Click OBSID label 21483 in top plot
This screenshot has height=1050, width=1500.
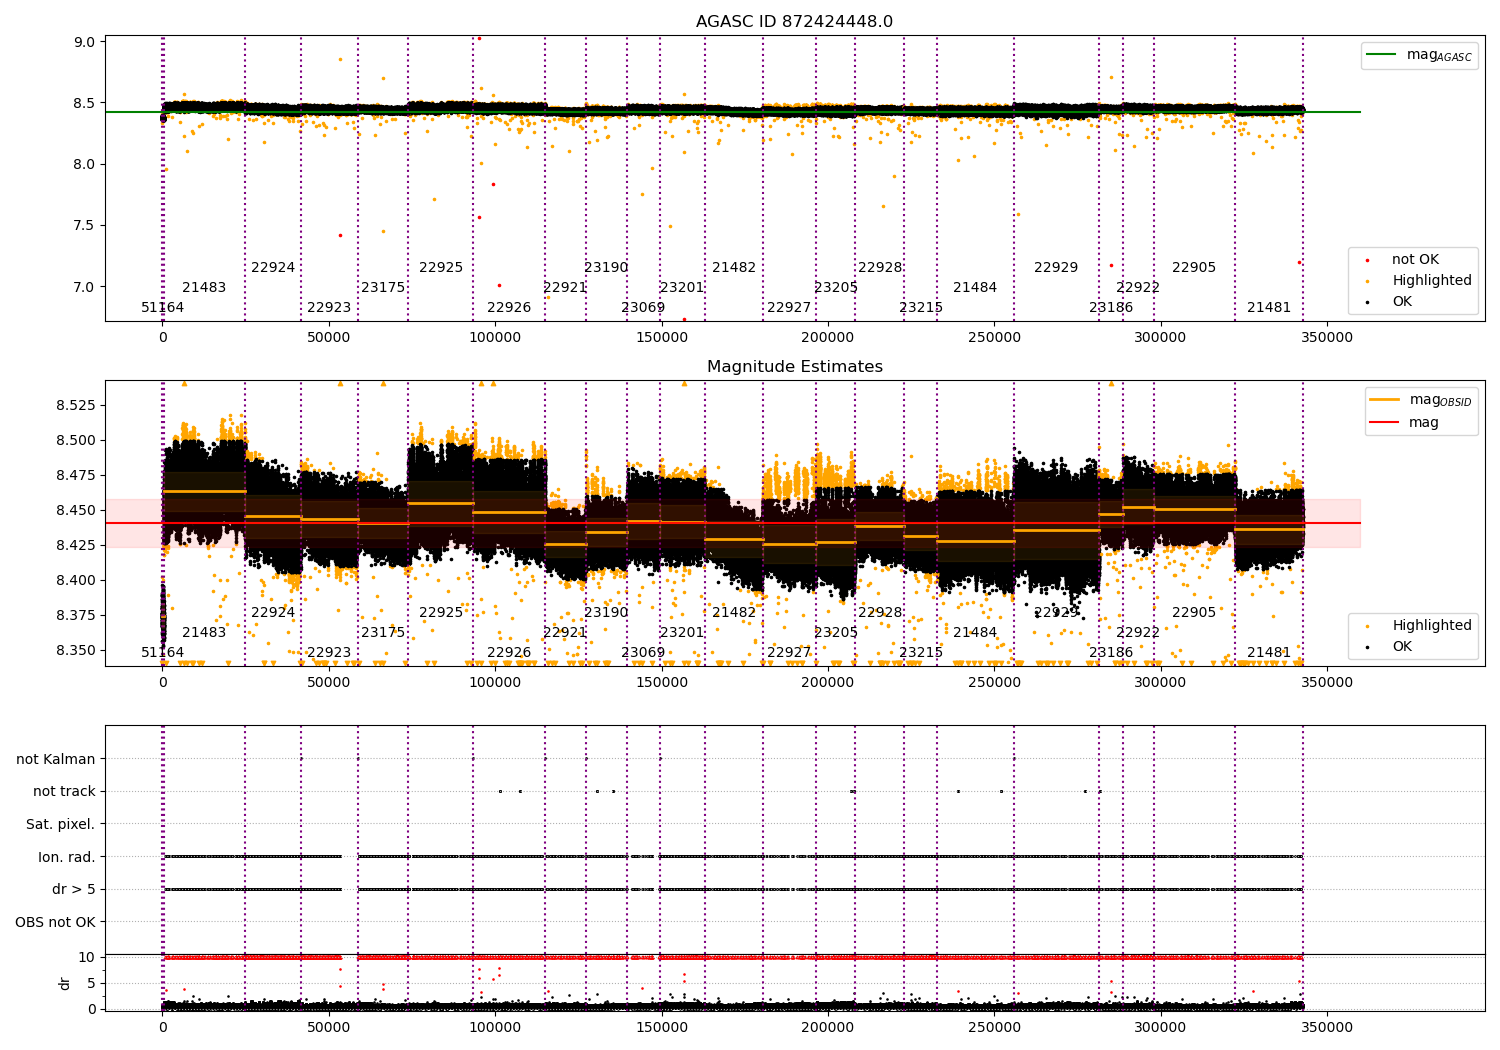click(x=204, y=288)
